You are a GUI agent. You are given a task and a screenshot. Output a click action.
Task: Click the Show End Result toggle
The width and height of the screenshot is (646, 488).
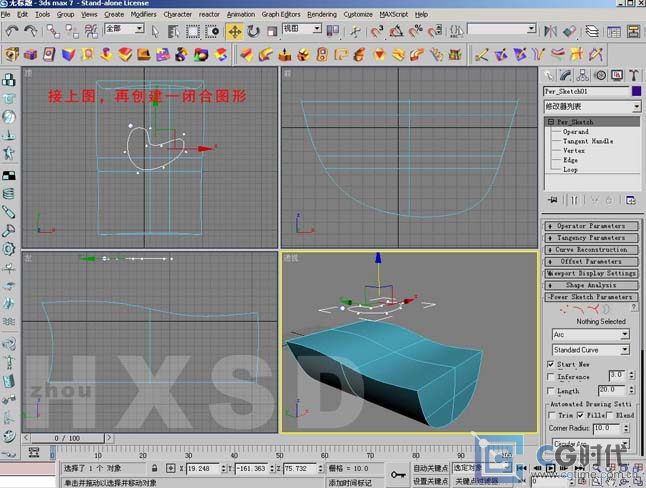click(574, 200)
